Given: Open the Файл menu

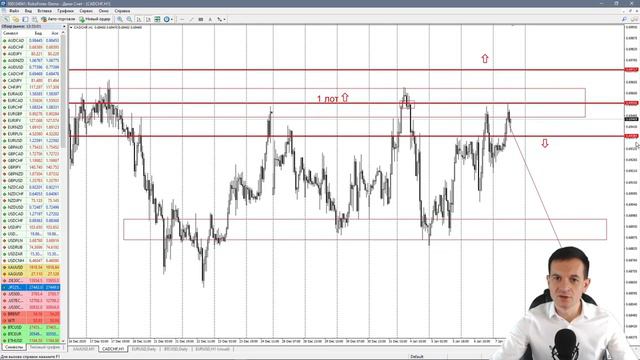Looking at the screenshot, I should [14, 11].
